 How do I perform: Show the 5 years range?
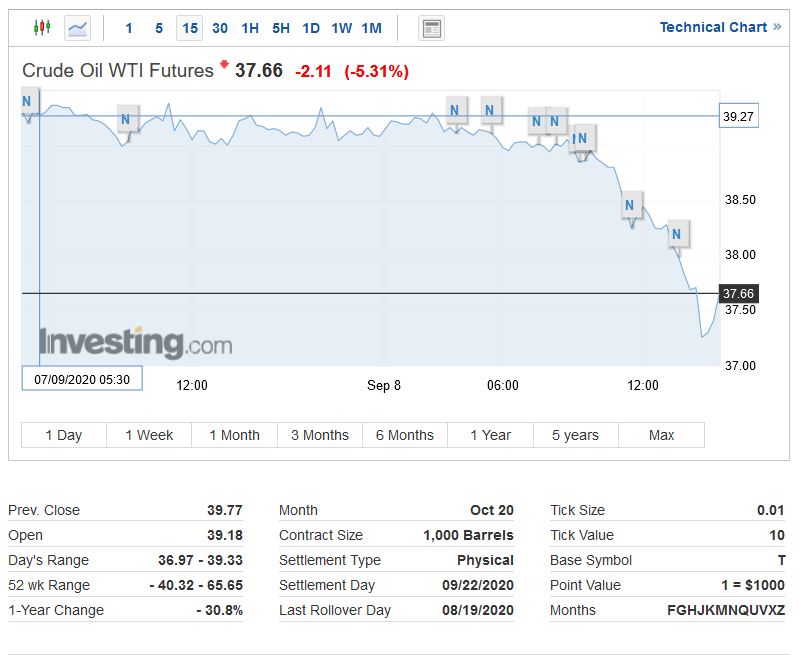coord(576,435)
